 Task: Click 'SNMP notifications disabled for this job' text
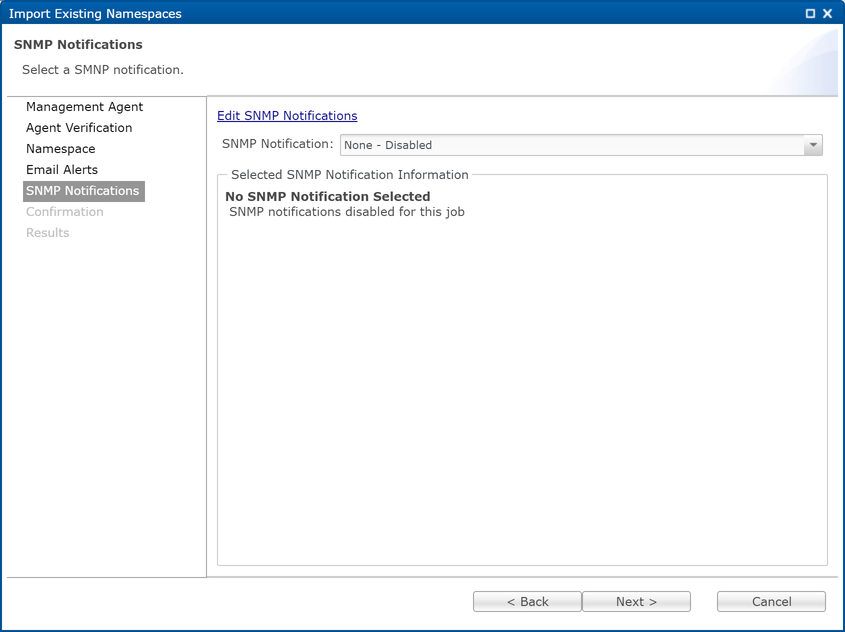coord(347,212)
